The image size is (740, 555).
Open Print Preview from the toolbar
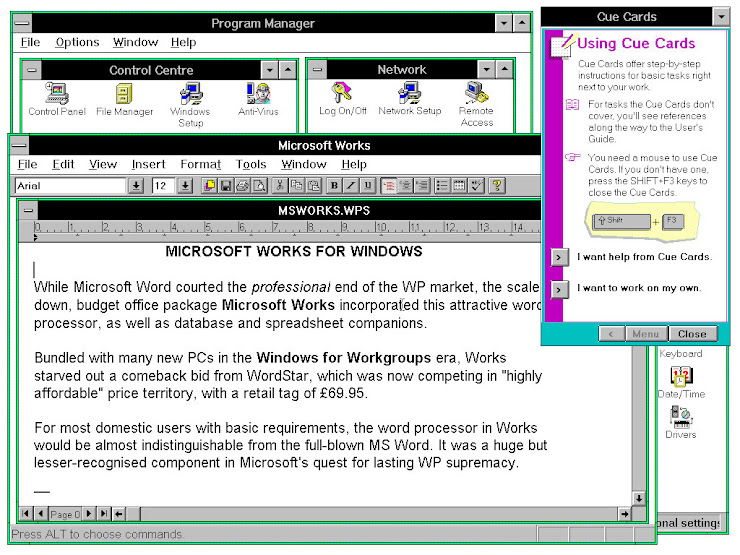[260, 185]
